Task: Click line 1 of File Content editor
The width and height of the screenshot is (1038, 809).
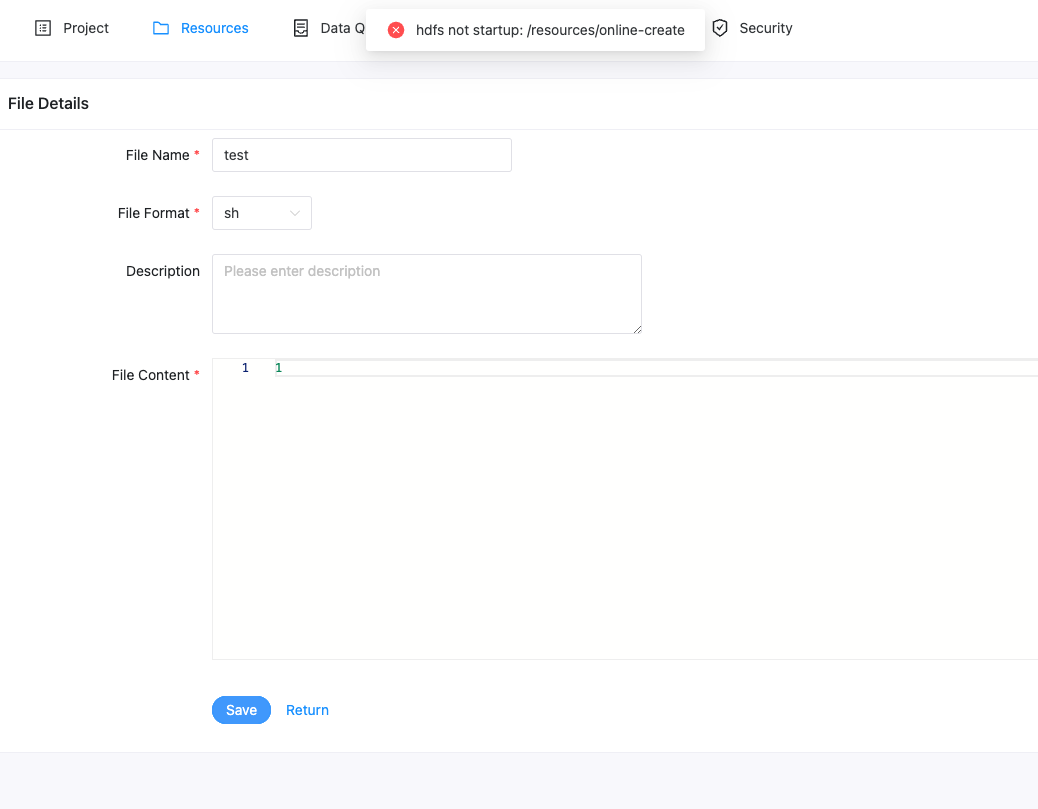Action: (x=655, y=368)
